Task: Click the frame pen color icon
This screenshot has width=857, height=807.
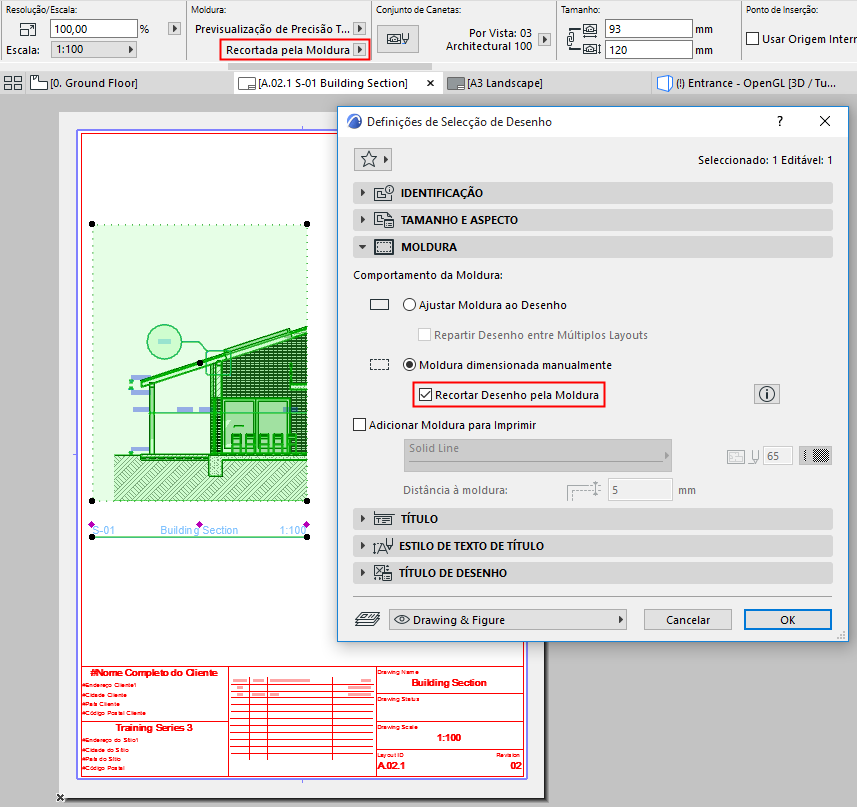Action: tap(754, 456)
